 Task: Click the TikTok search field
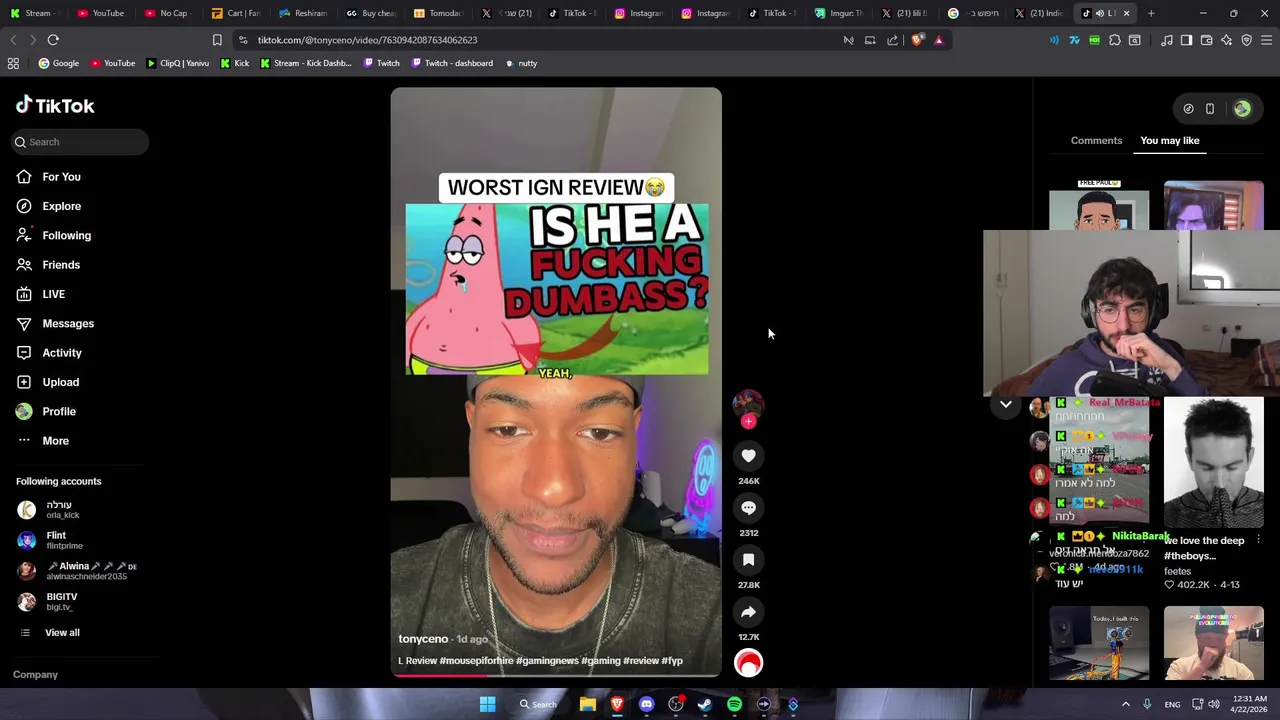80,142
